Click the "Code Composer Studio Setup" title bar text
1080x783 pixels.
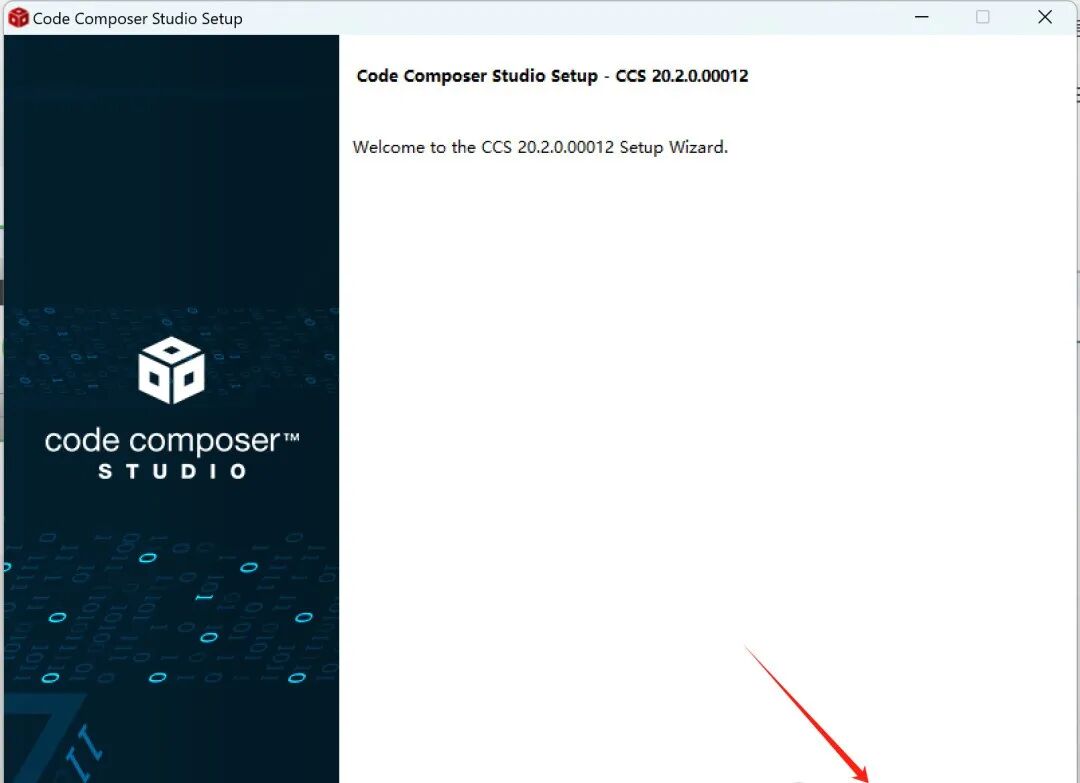pyautogui.click(x=138, y=19)
